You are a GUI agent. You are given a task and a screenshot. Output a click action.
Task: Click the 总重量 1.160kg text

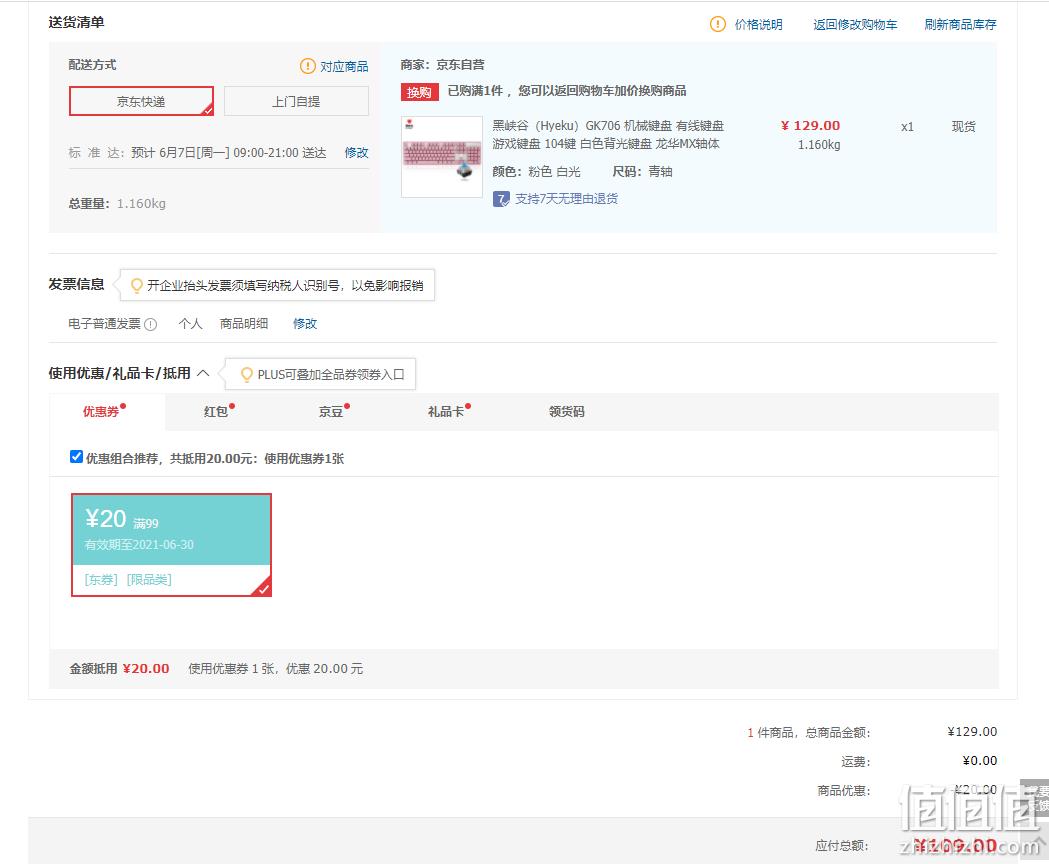click(x=117, y=203)
